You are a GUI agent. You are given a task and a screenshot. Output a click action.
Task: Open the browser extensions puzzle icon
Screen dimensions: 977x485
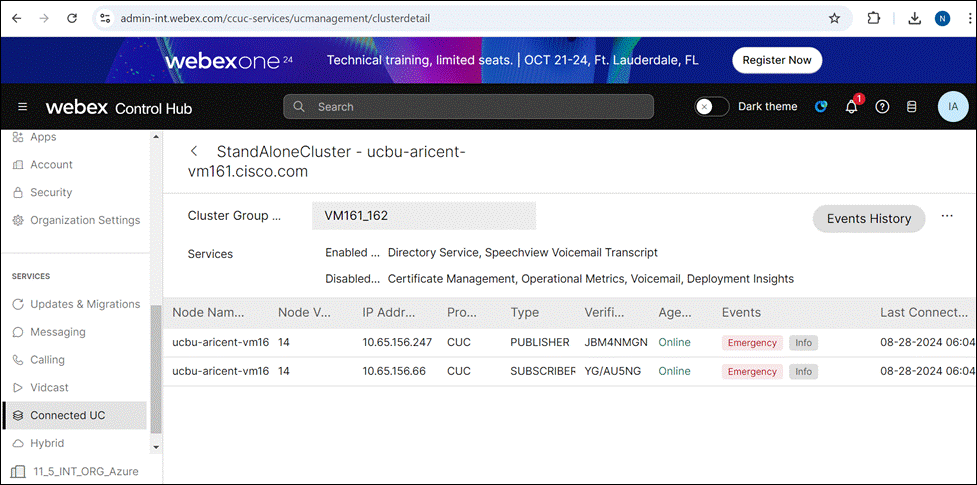874,19
